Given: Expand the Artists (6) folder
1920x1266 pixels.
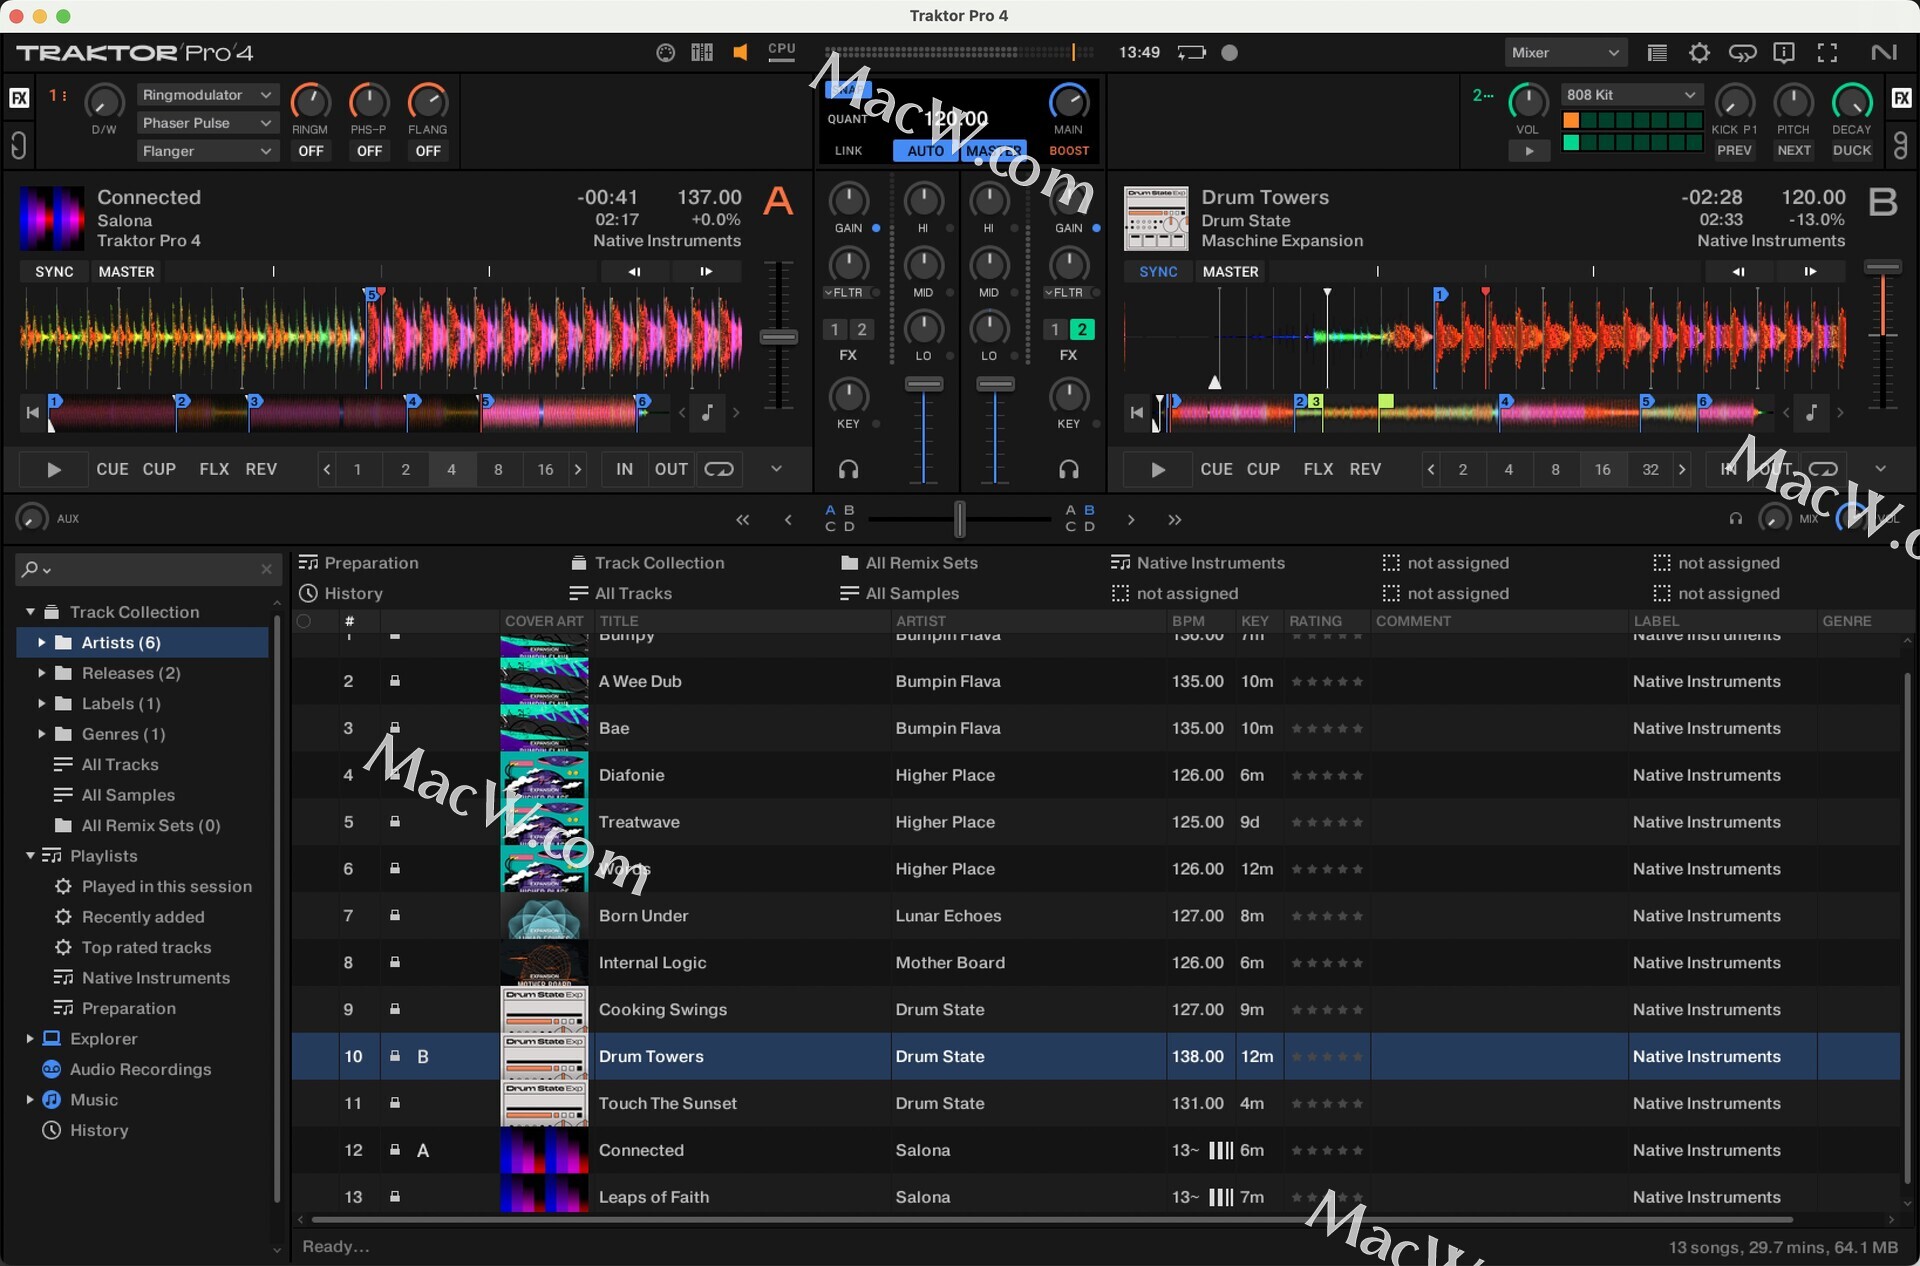Looking at the screenshot, I should point(42,642).
